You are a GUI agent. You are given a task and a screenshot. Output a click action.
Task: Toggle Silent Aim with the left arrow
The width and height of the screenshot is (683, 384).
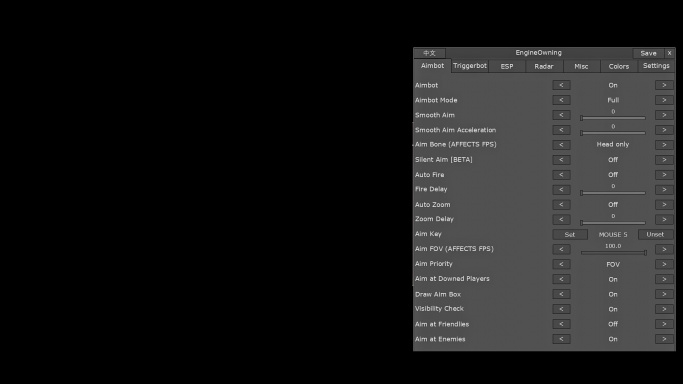pos(561,160)
